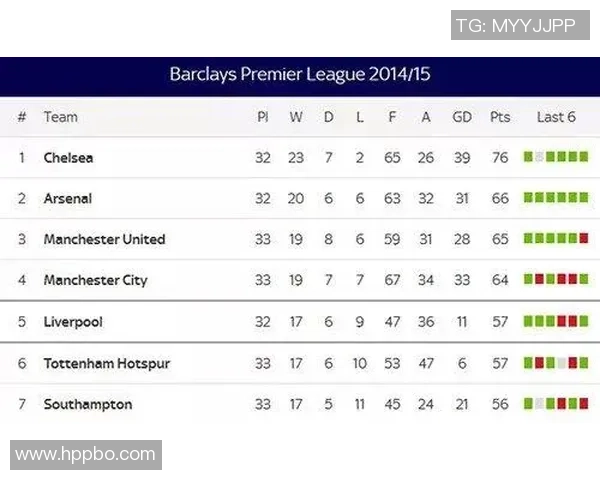Click Chelsea's 76 points value
600x480 pixels.
click(500, 158)
